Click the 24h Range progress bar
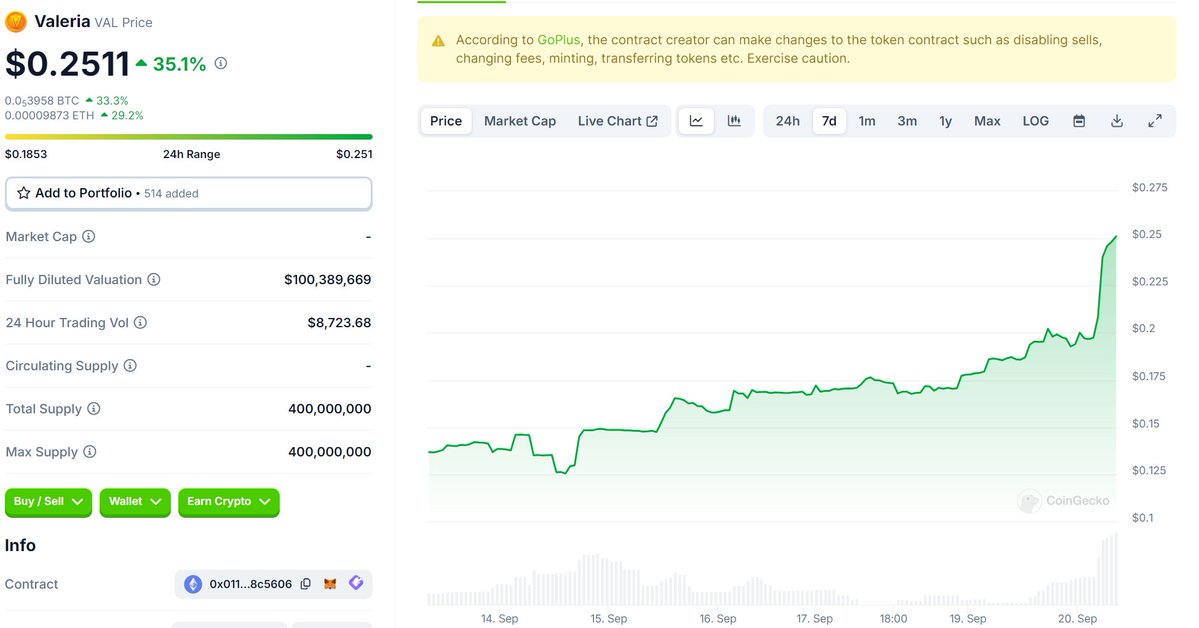The width and height of the screenshot is (1199, 628). [x=189, y=137]
